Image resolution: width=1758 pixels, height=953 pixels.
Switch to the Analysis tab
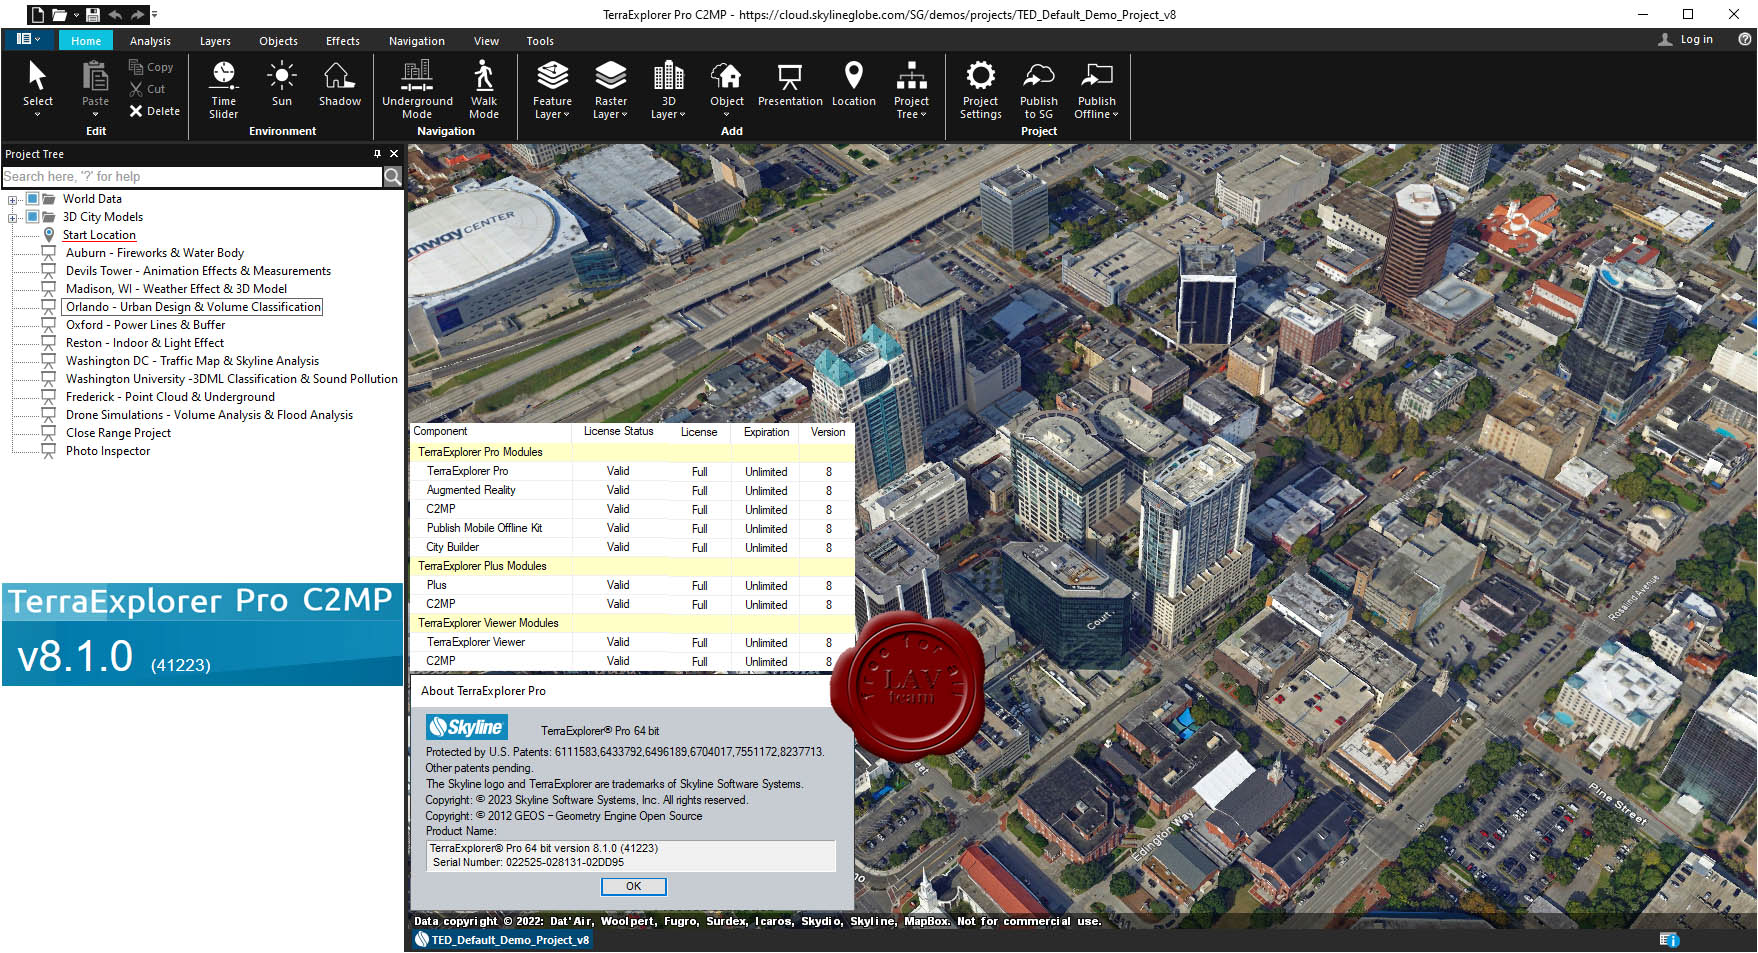150,41
